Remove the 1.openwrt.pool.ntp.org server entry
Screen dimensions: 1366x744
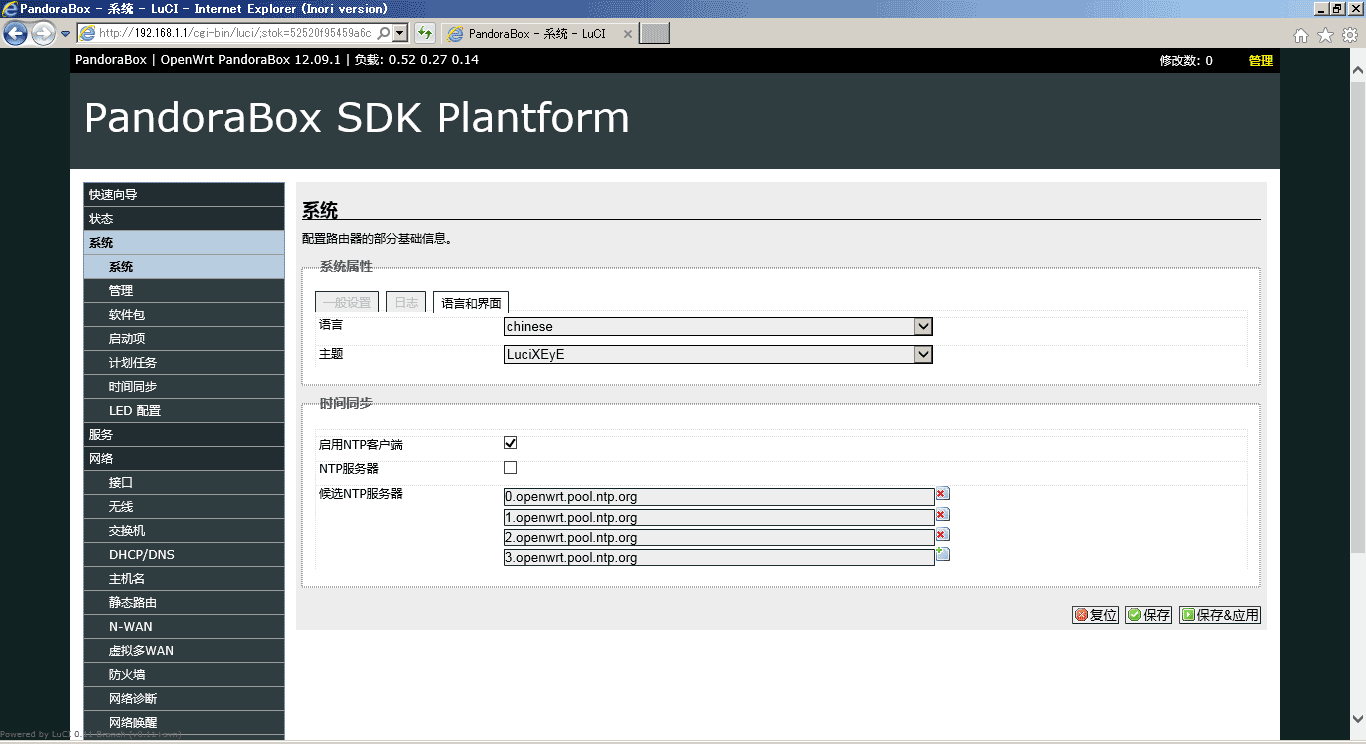(x=942, y=514)
